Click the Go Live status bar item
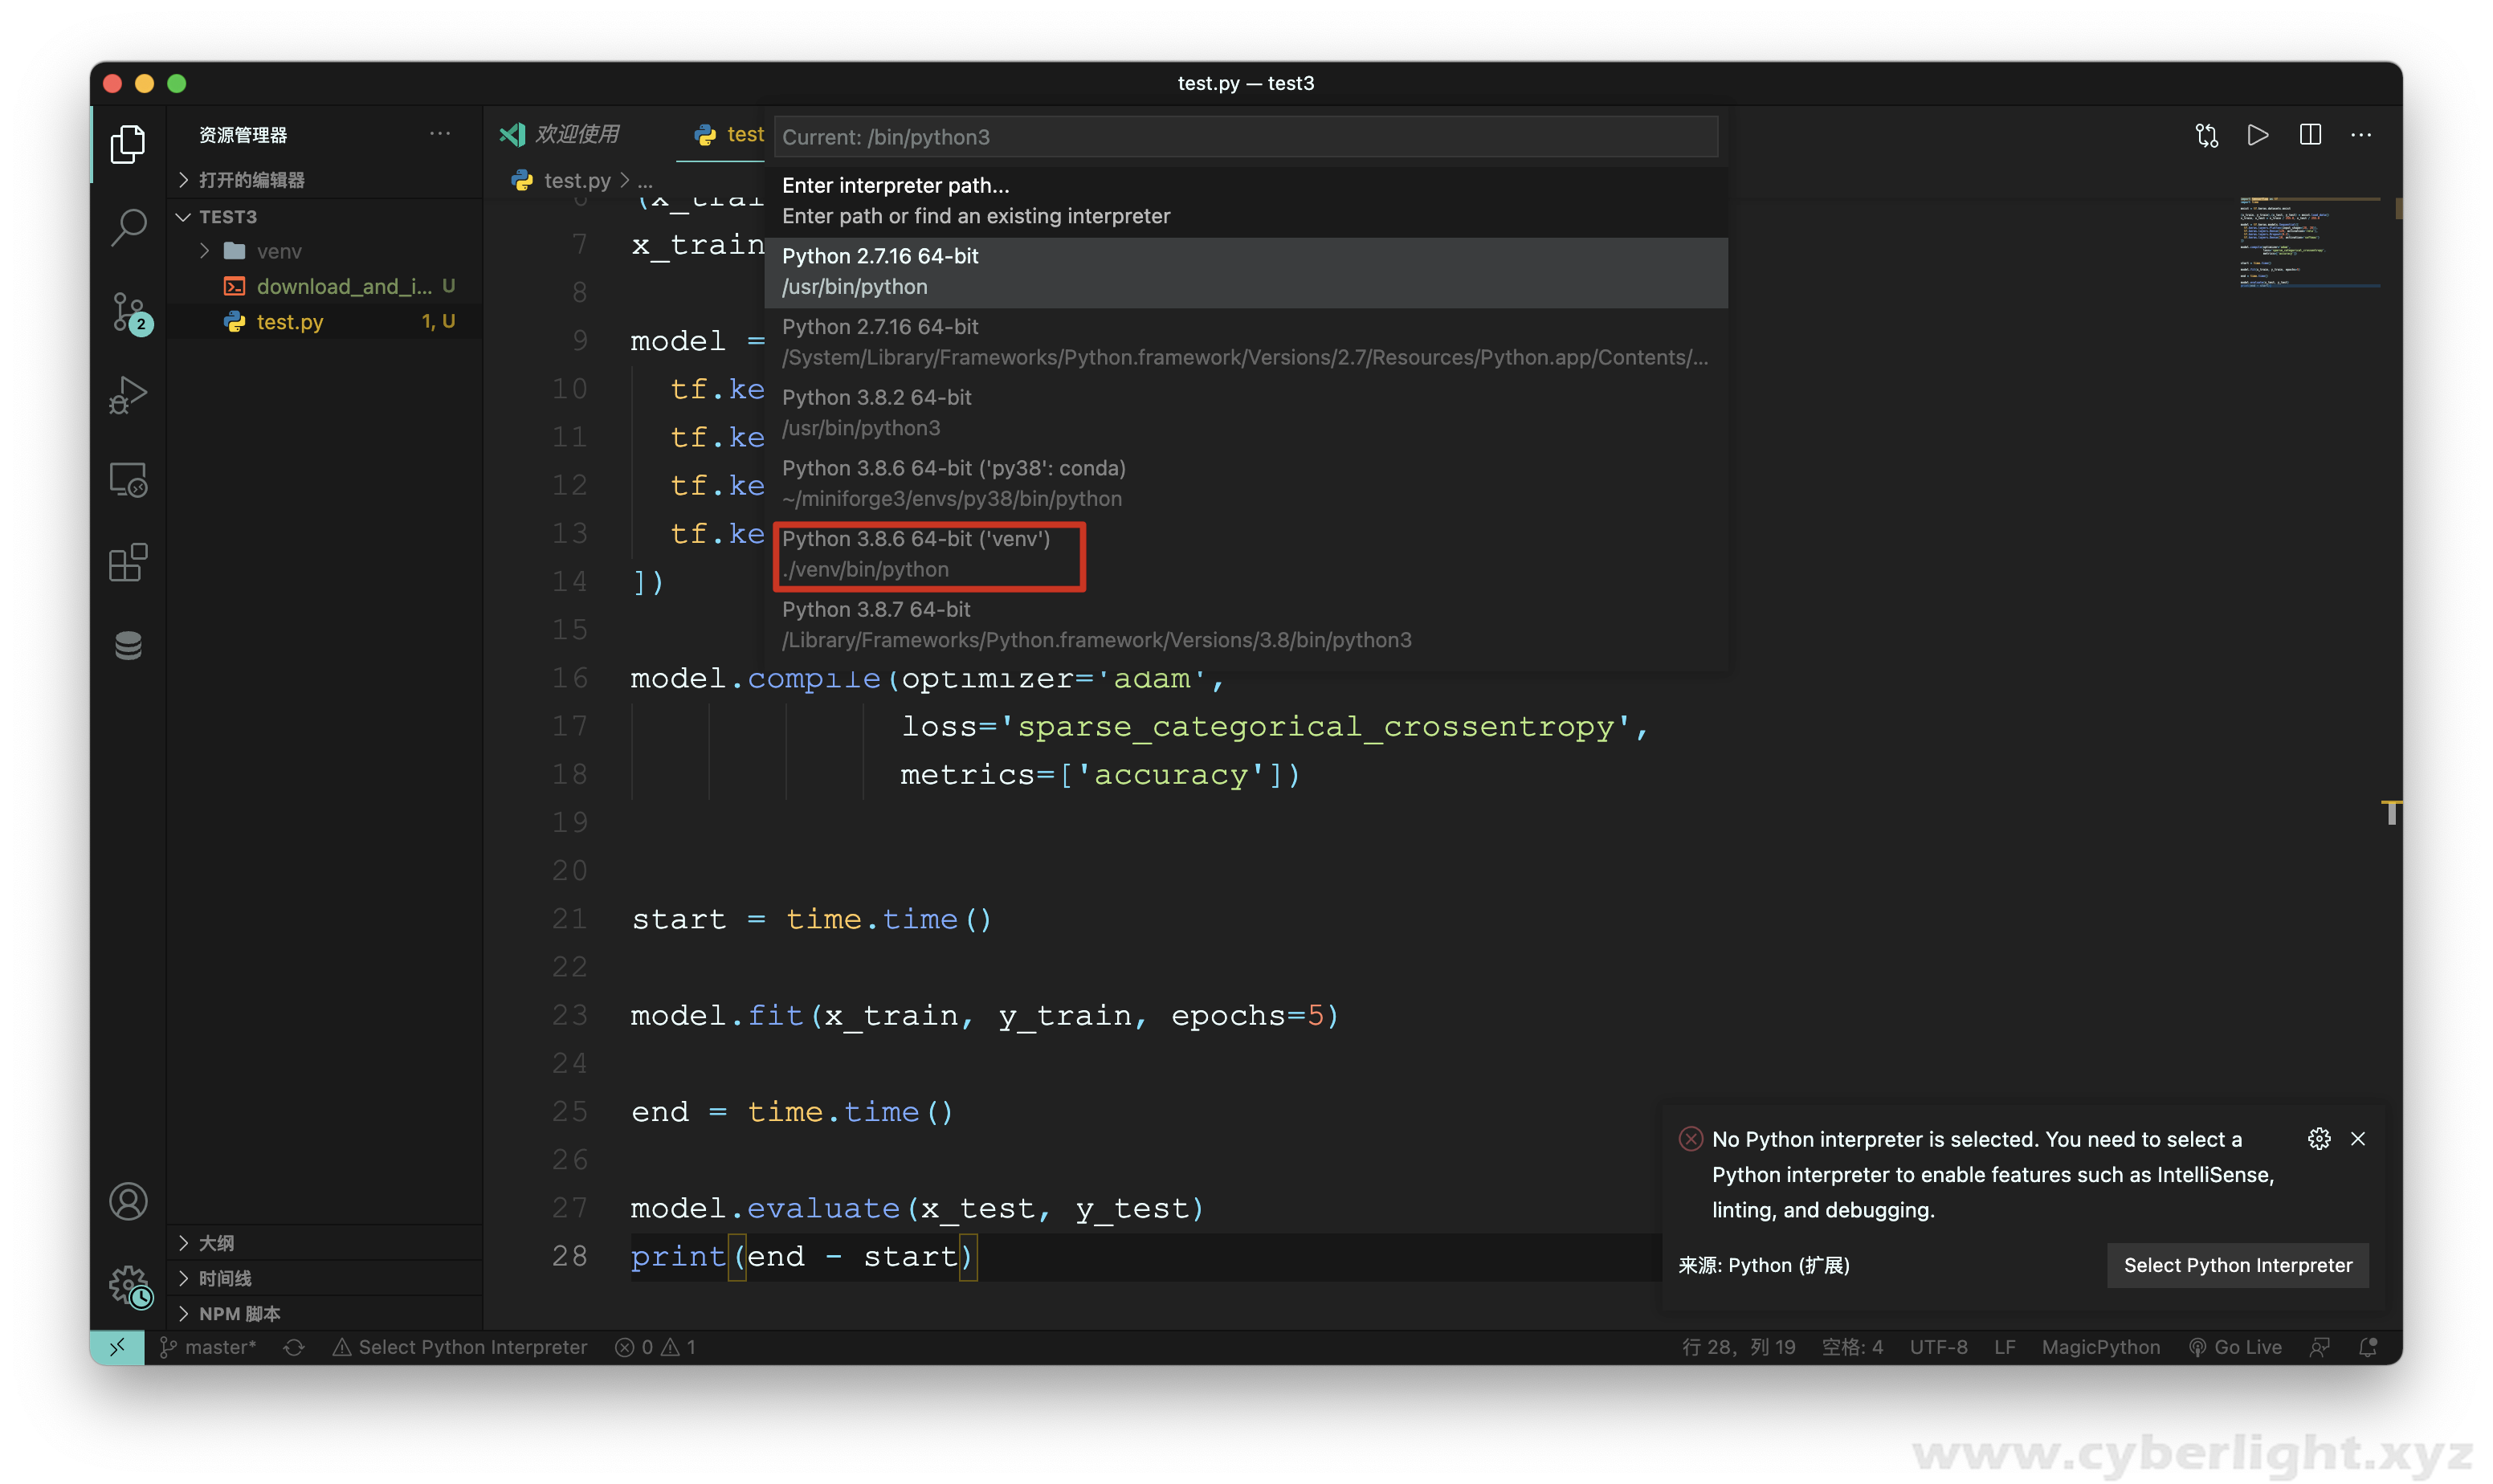The height and width of the screenshot is (1484, 2493). [2235, 1347]
